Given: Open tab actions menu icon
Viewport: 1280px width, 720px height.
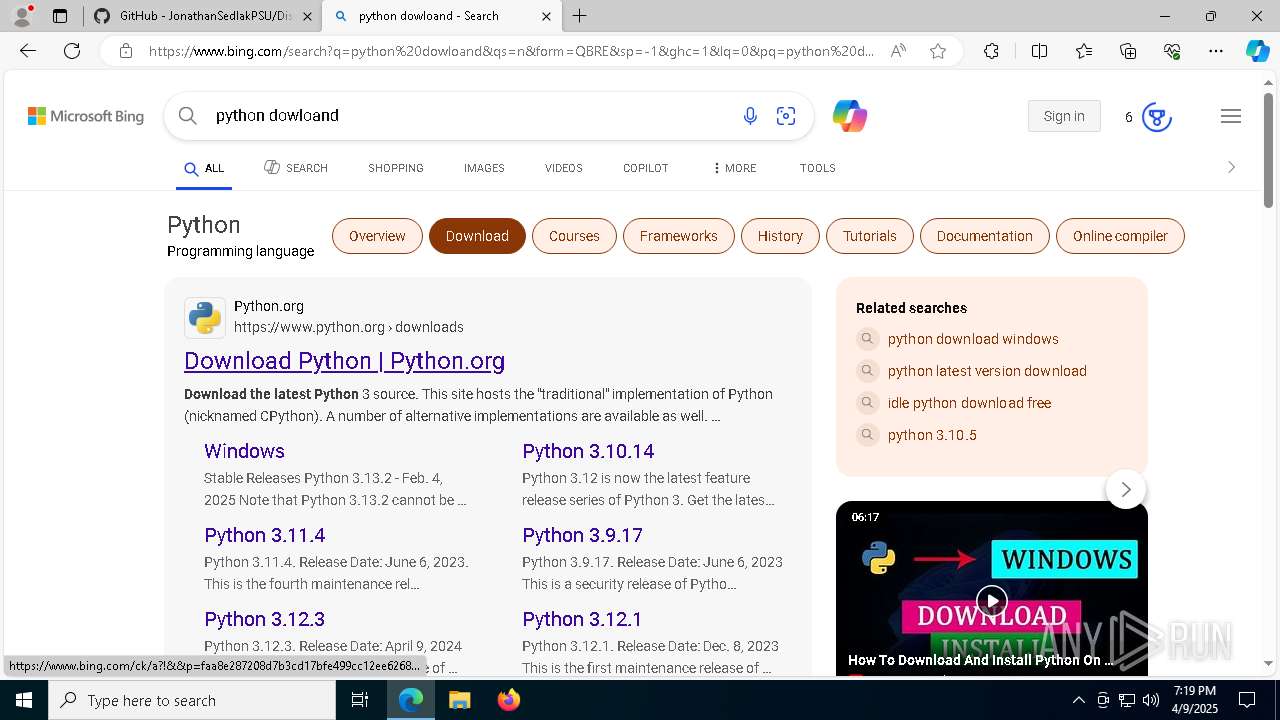Looking at the screenshot, I should [60, 16].
